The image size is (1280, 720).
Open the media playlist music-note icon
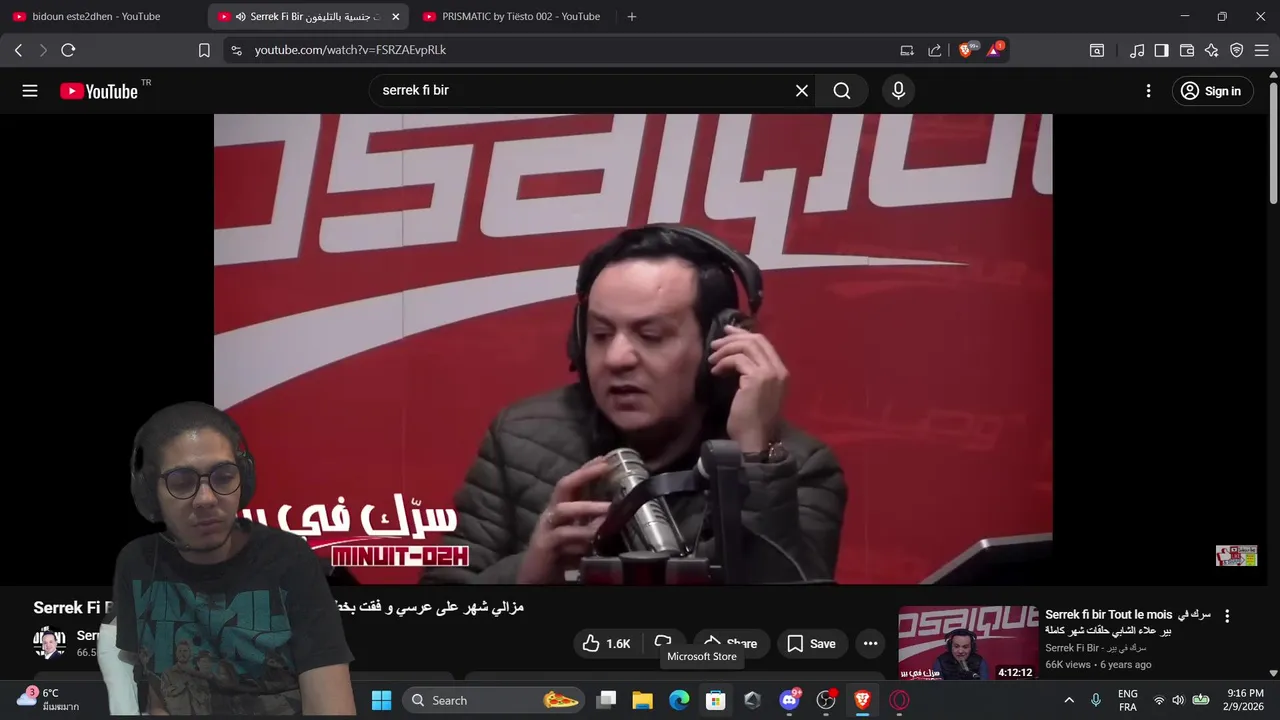1137,50
